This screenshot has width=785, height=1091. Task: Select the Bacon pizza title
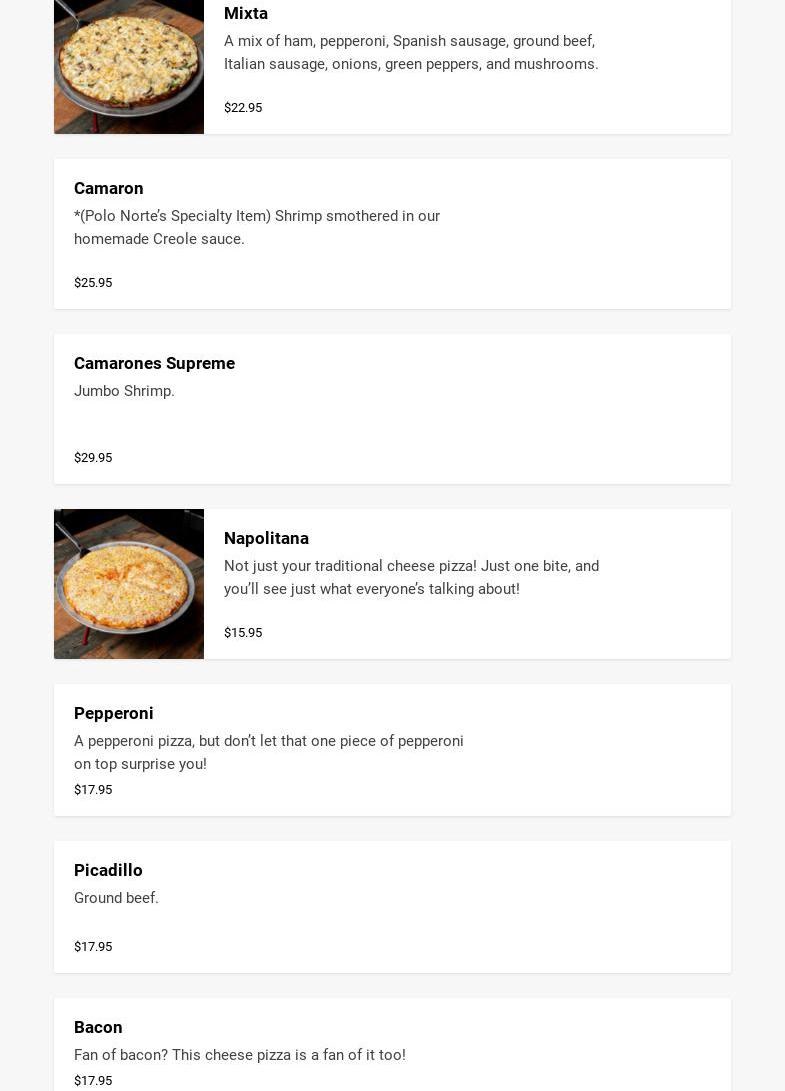pos(98,1027)
